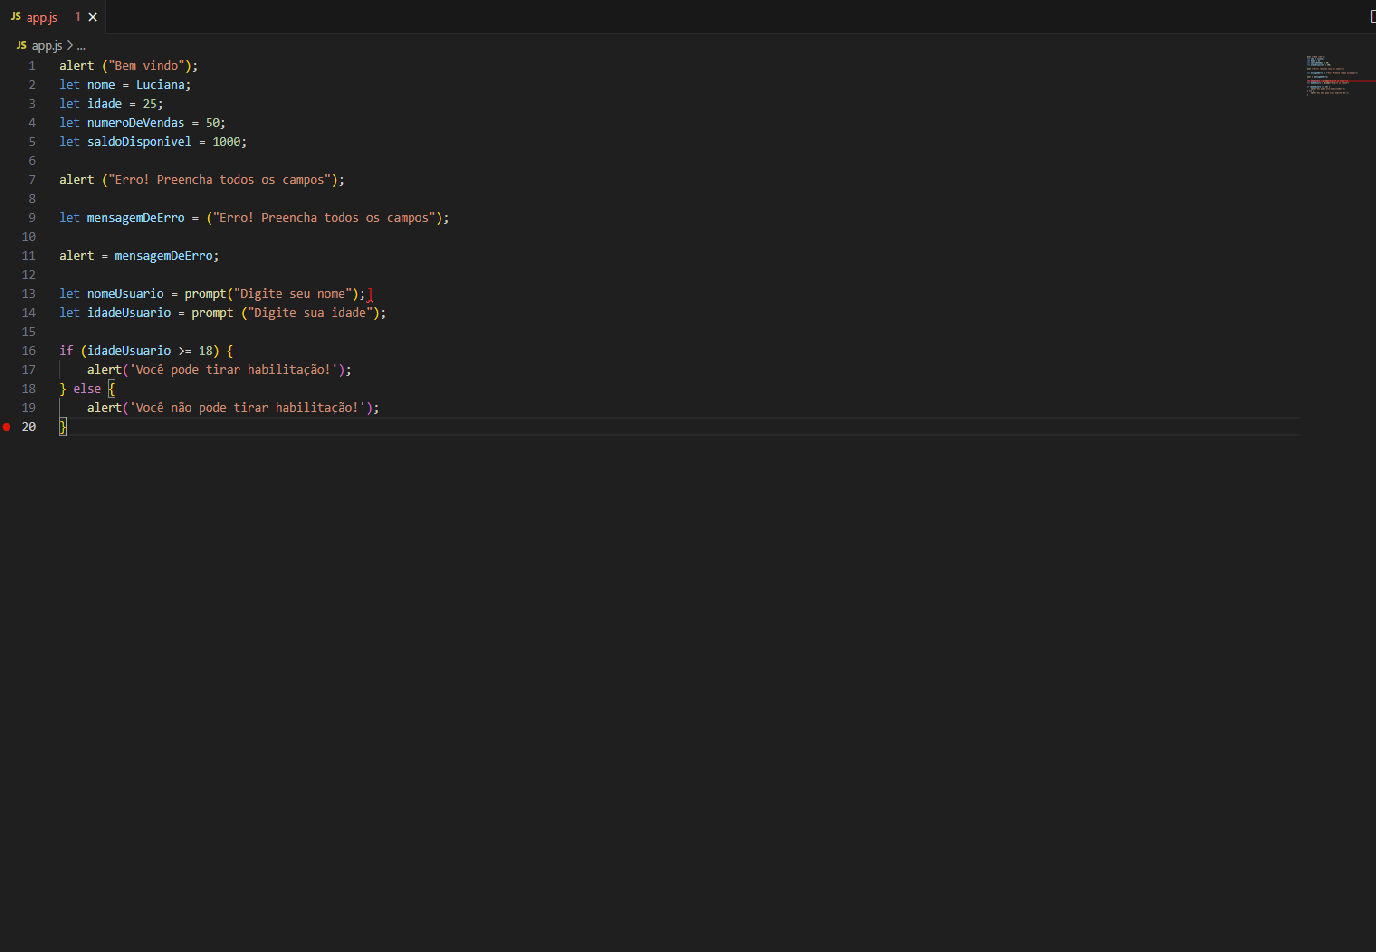Click 'idadeUsuario' declaration on line 14
The image size is (1376, 952).
click(x=129, y=313)
